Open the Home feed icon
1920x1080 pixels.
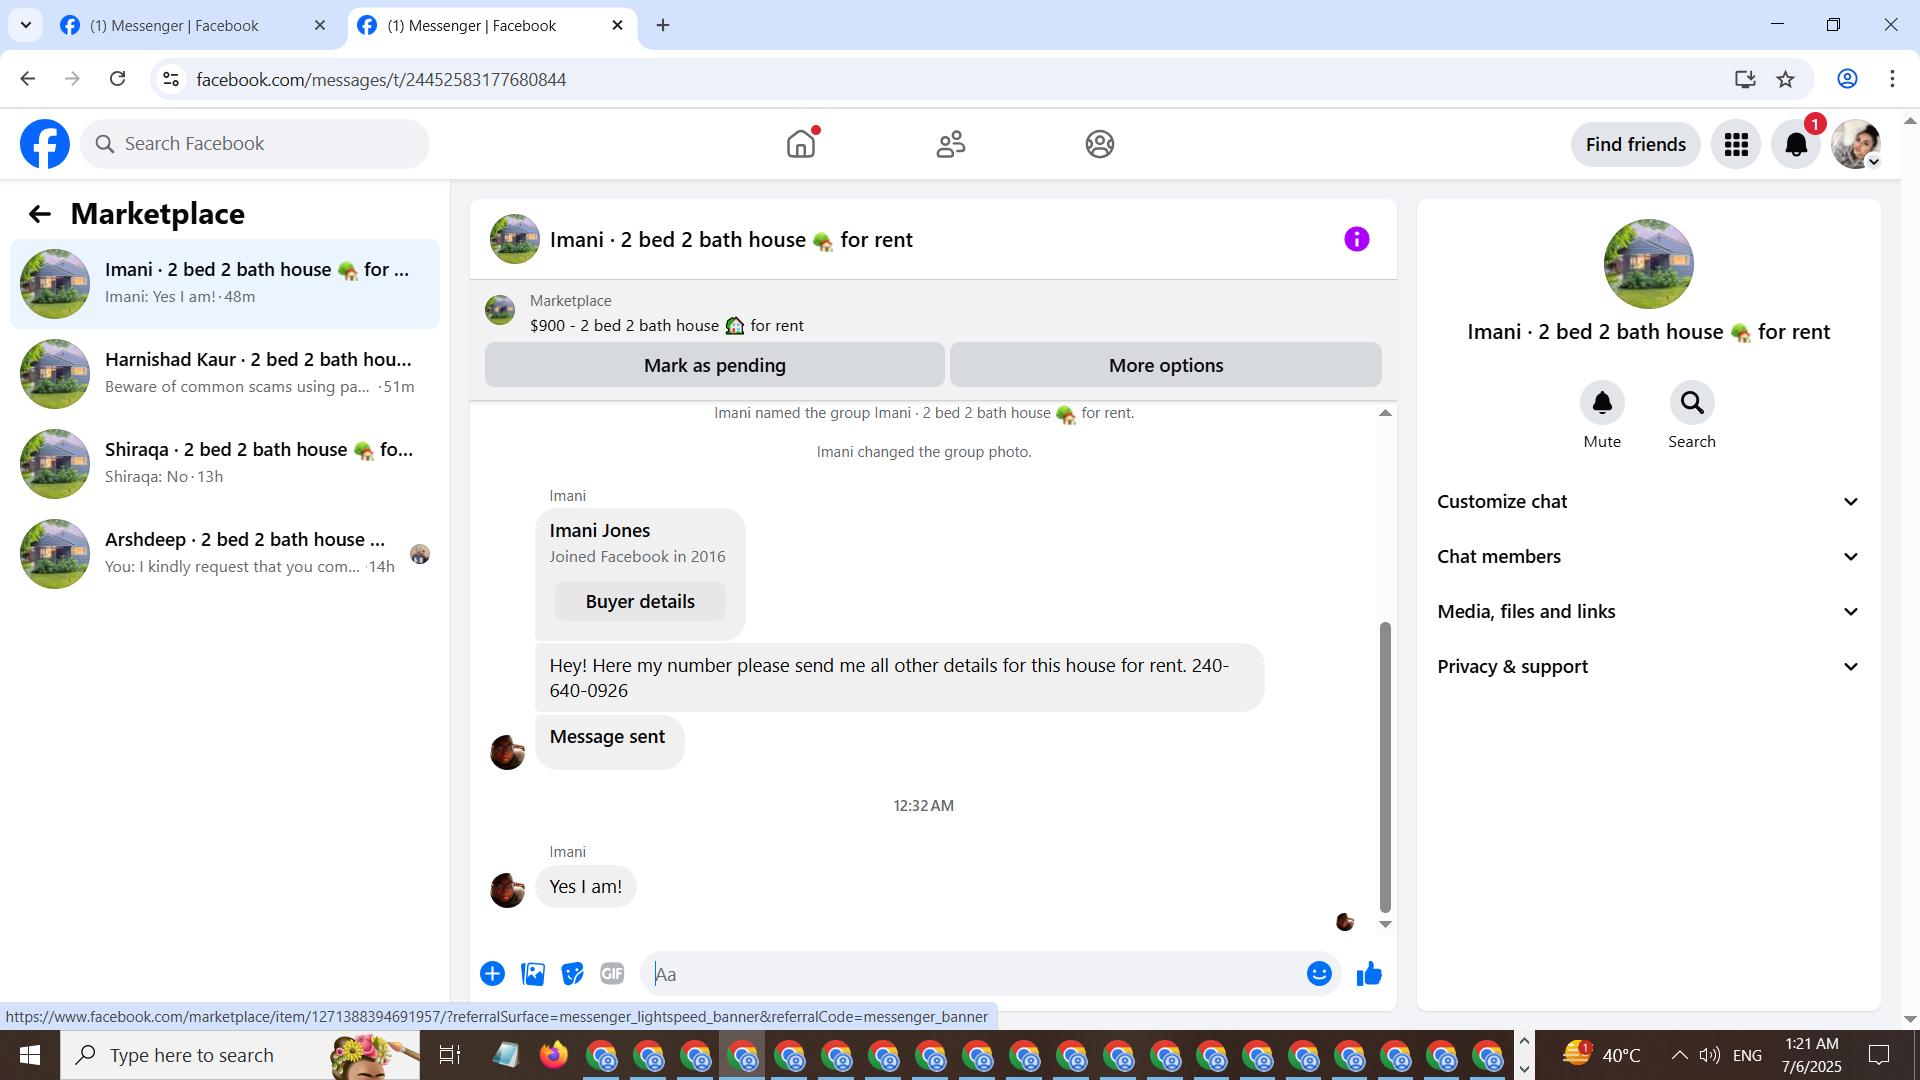click(801, 144)
